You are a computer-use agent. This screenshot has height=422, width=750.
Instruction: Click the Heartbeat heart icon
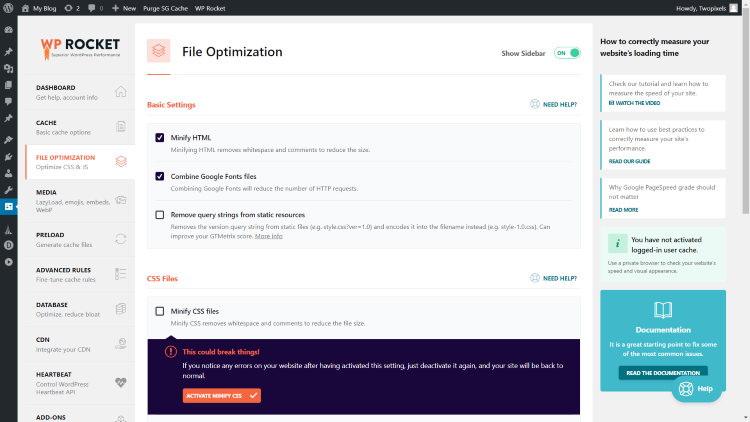tap(121, 382)
